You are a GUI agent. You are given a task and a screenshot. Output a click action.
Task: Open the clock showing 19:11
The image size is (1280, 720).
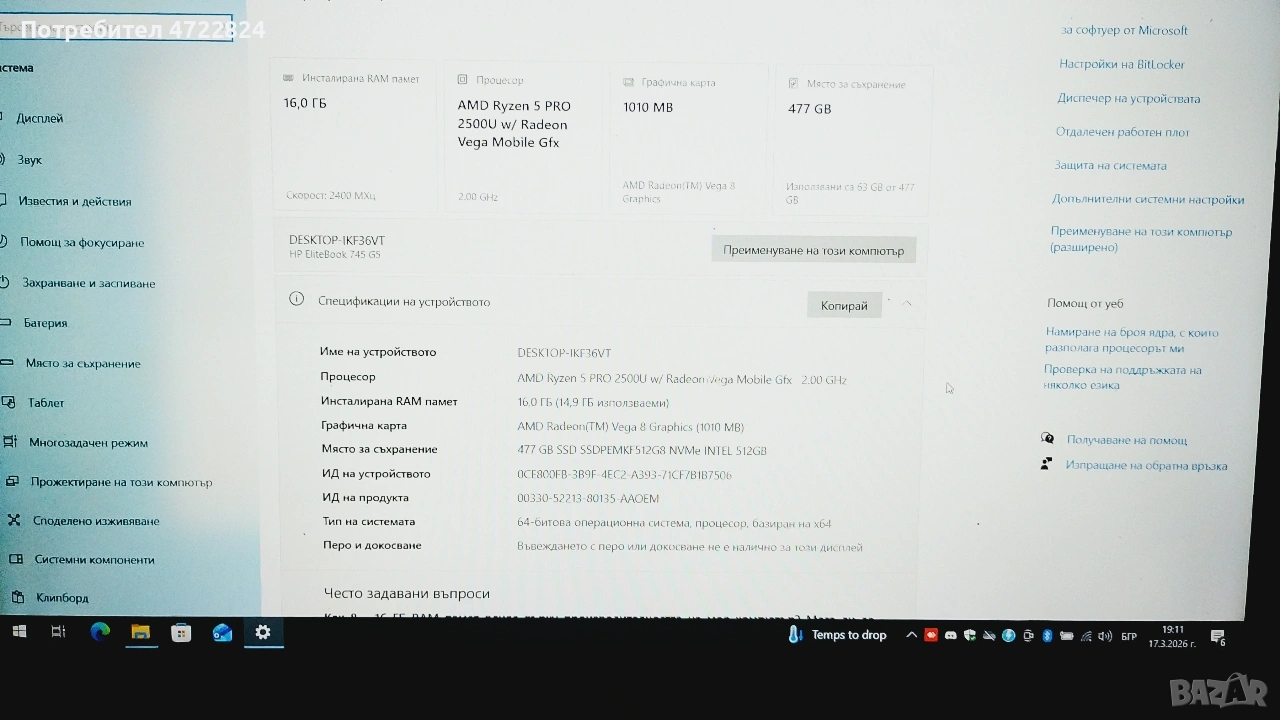[x=1172, y=637]
